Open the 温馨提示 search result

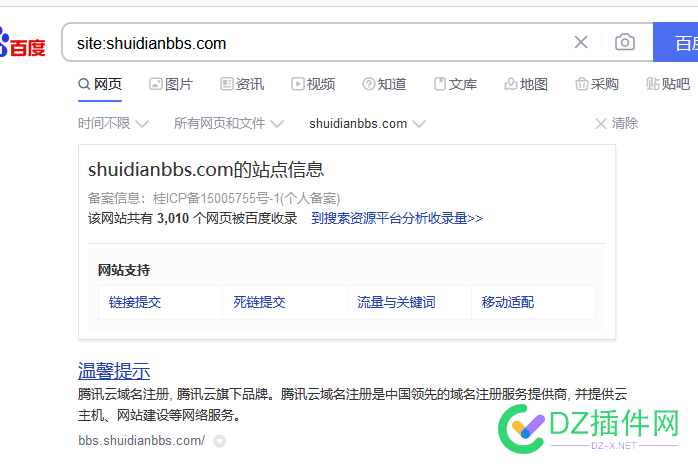pyautogui.click(x=114, y=371)
